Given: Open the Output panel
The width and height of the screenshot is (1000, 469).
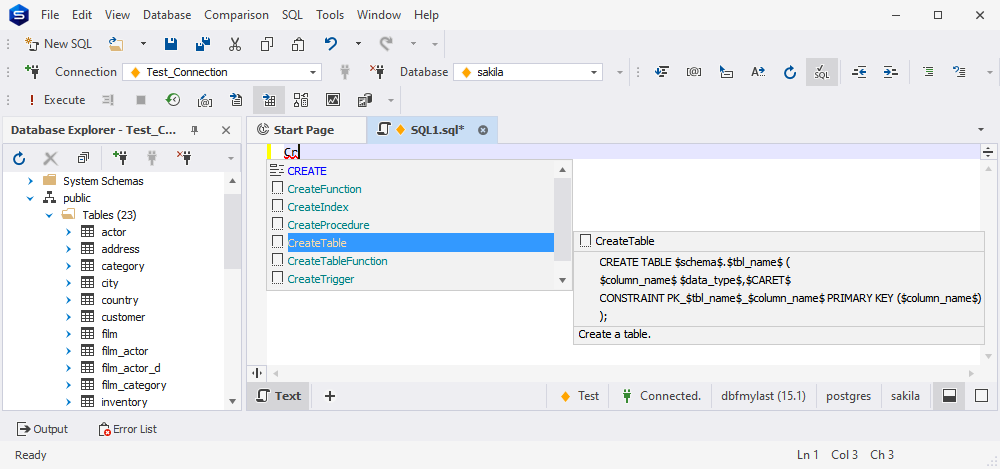Looking at the screenshot, I should coord(42,429).
